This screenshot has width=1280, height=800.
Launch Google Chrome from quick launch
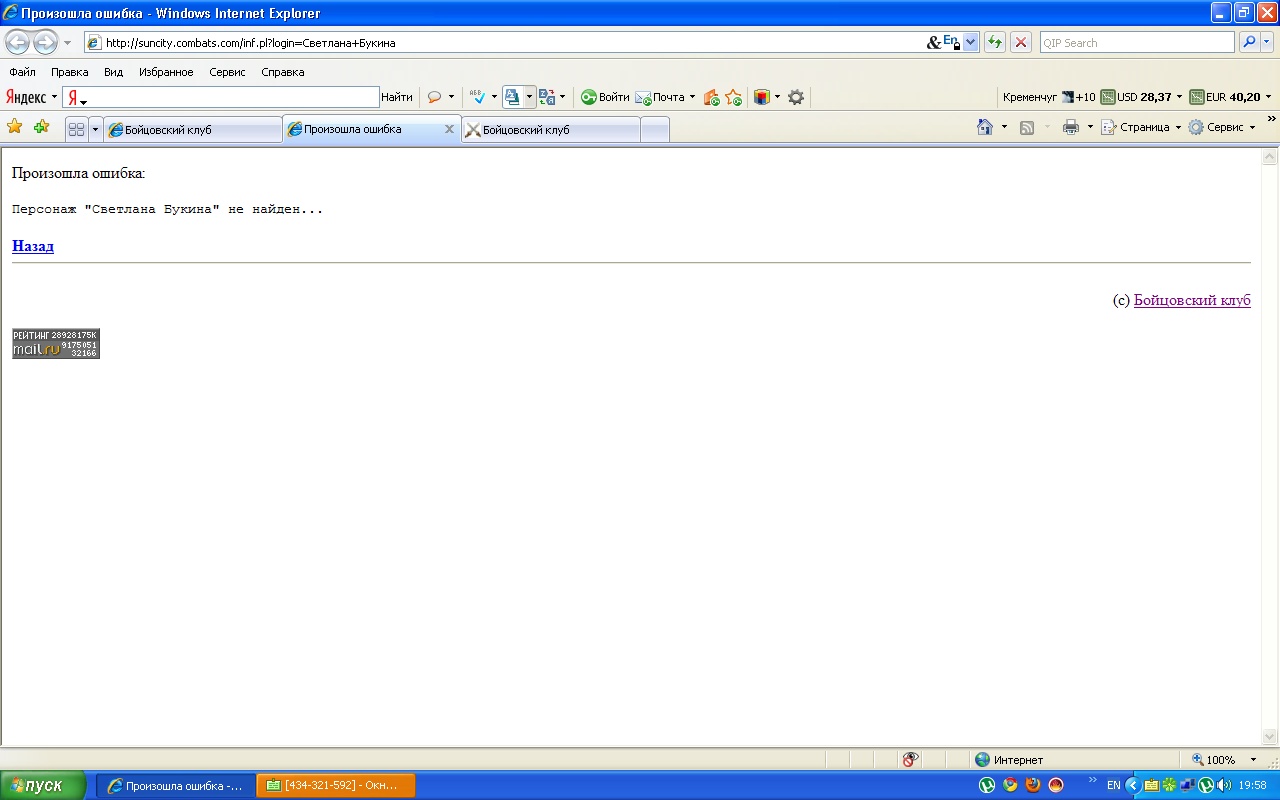(x=1010, y=785)
